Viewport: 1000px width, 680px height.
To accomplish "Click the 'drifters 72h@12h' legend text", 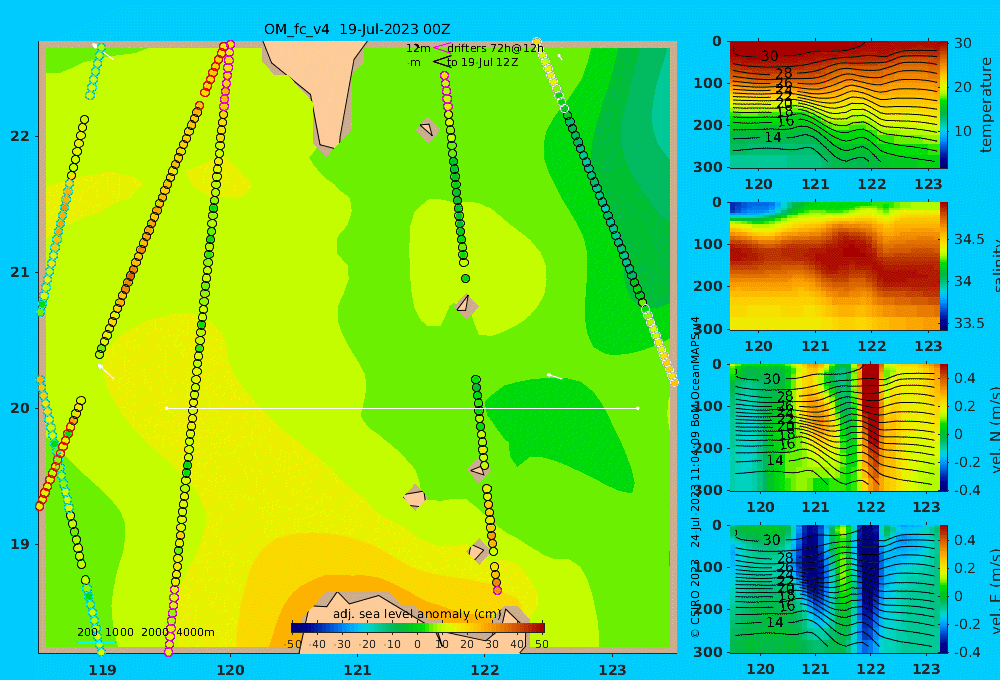I will pos(496,48).
